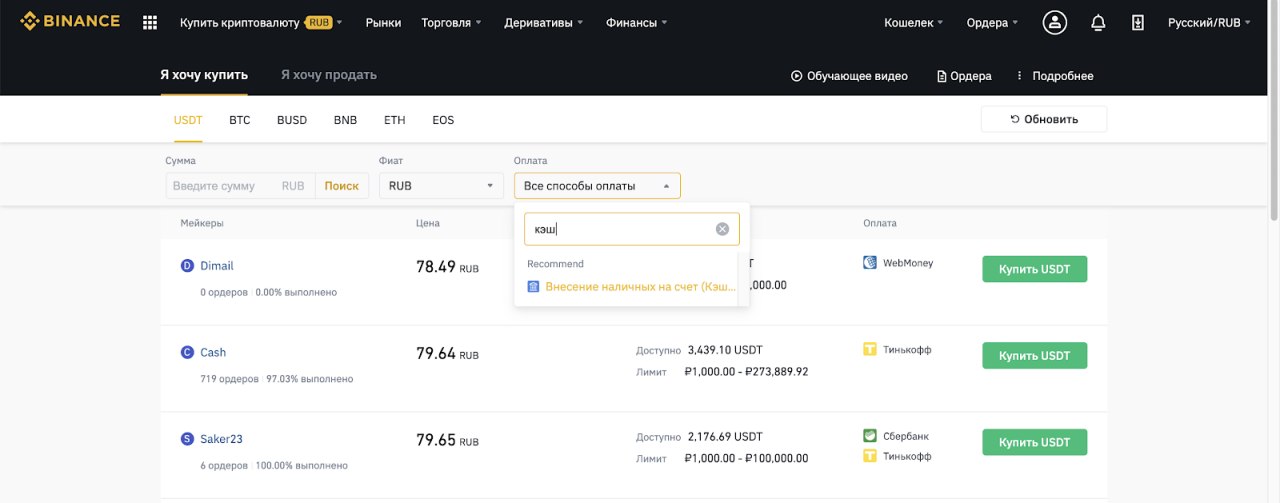Viewport: 1280px width, 503px height.
Task: Click the Recommend label in dropdown
Action: pos(555,264)
